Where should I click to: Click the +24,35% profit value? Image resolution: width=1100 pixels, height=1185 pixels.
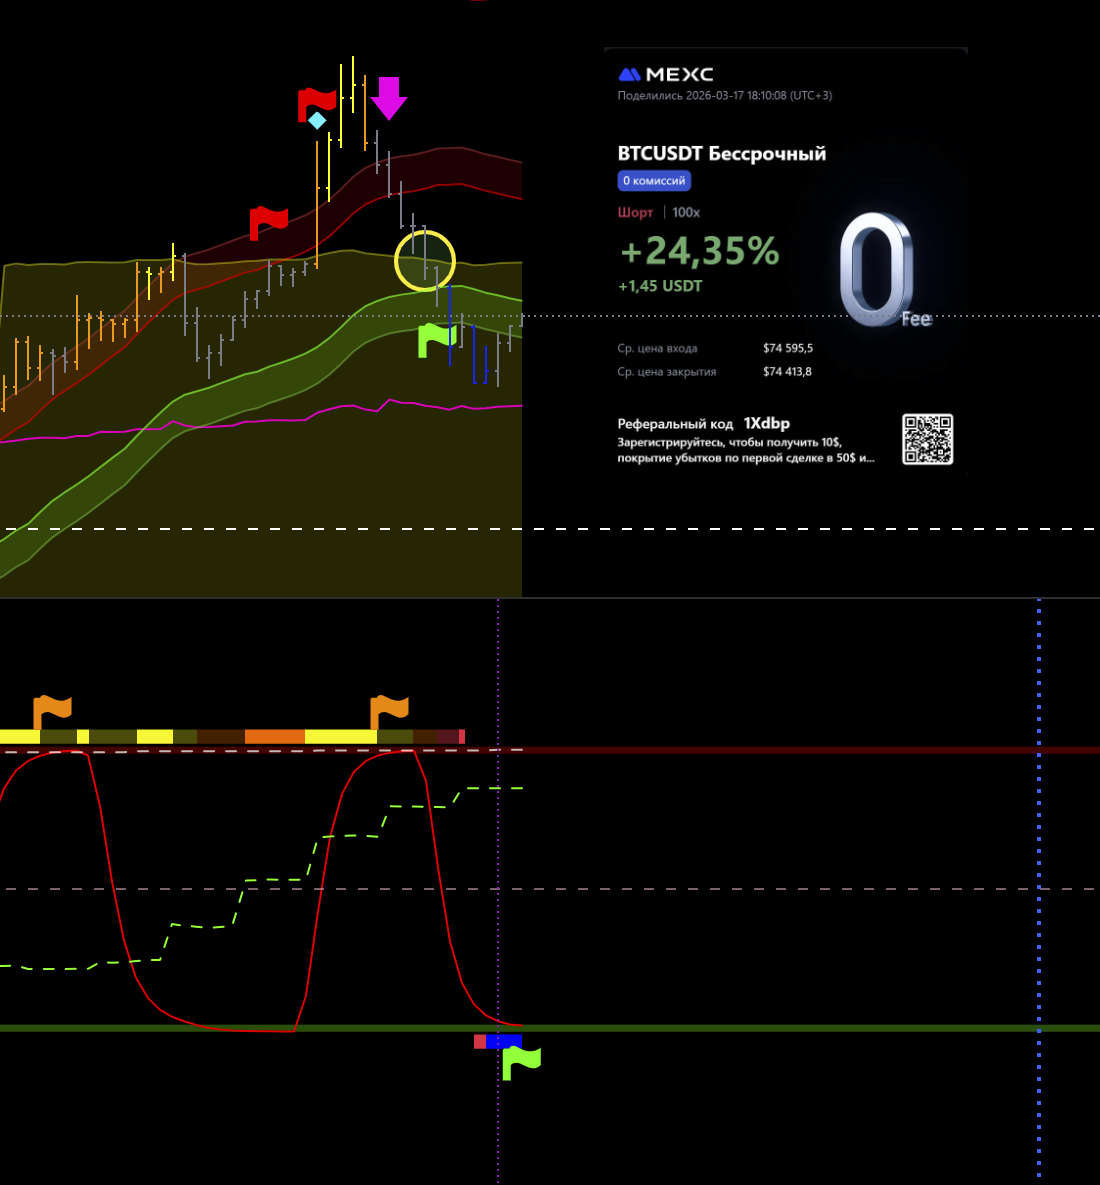click(x=699, y=251)
